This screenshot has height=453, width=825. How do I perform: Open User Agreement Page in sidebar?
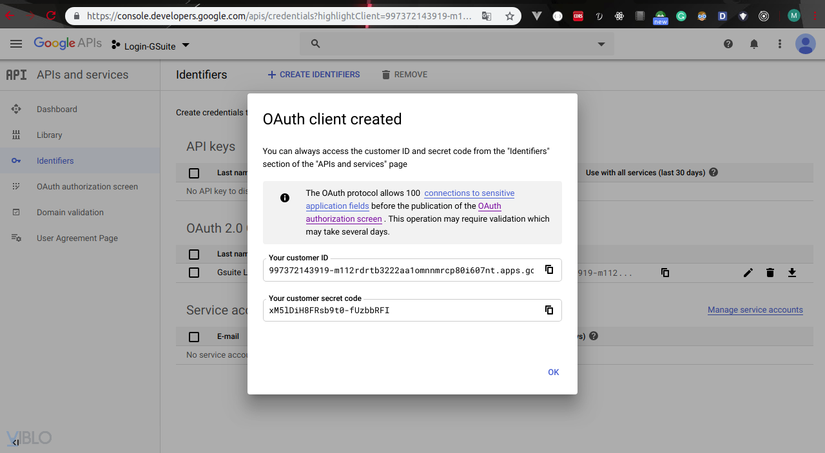click(77, 238)
